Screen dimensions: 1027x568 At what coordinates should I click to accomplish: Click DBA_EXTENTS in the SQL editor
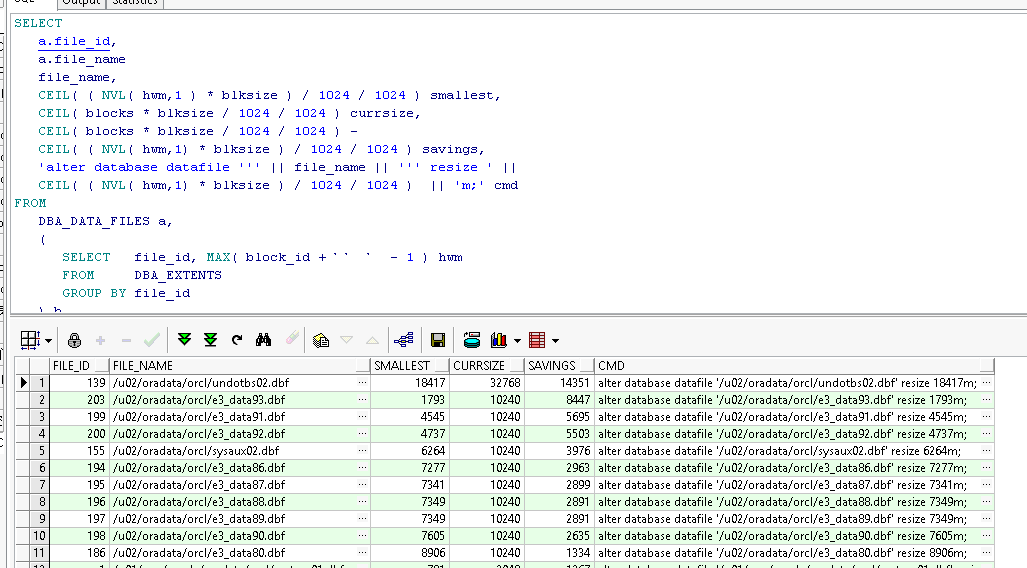(178, 275)
